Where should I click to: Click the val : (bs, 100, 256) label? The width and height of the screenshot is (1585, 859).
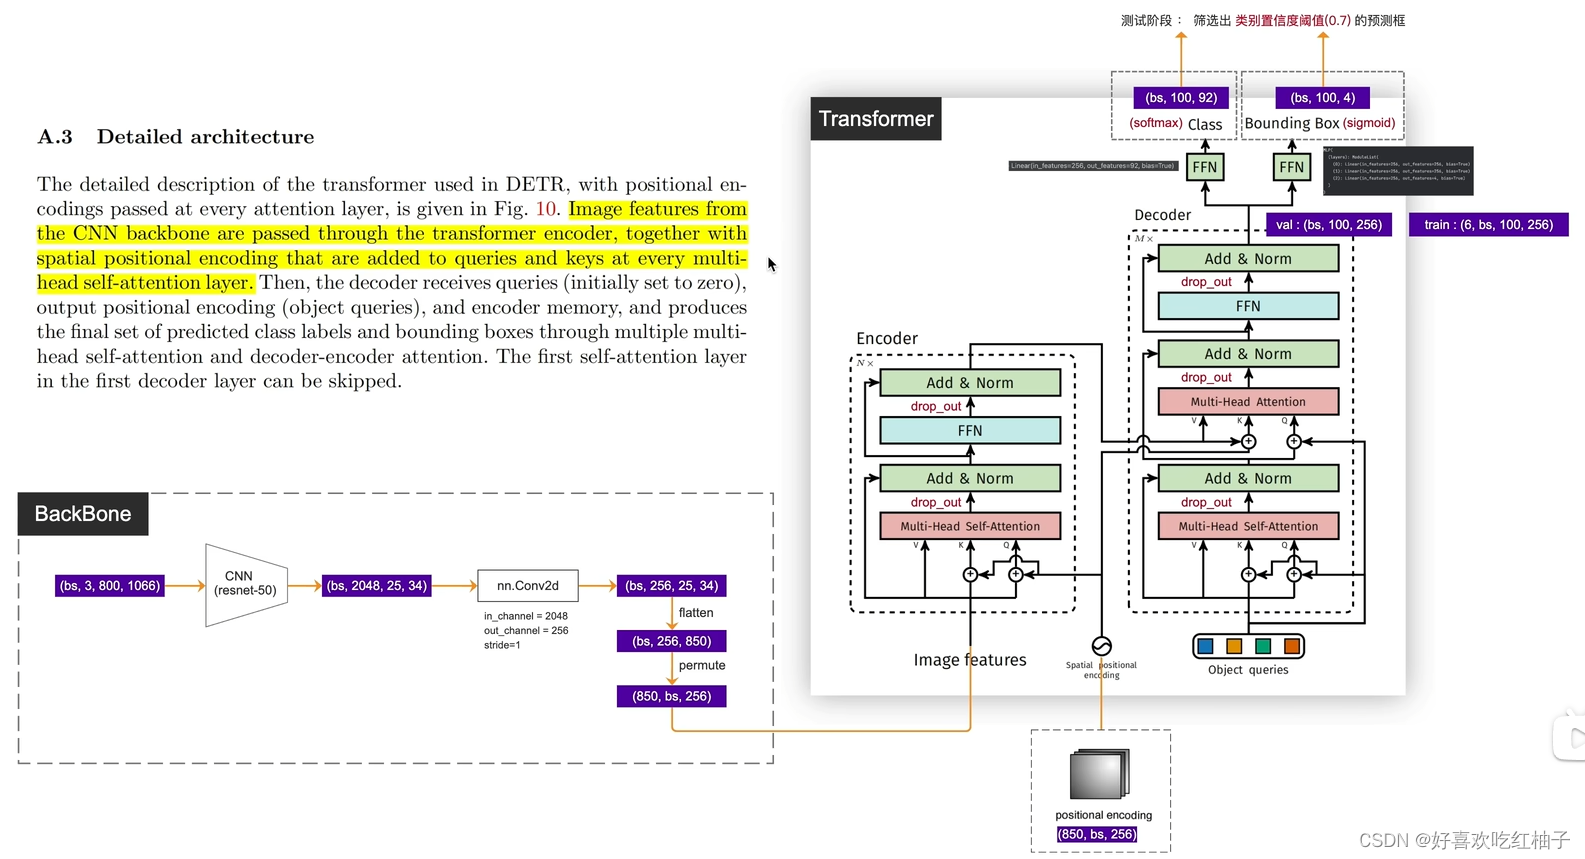pyautogui.click(x=1329, y=224)
